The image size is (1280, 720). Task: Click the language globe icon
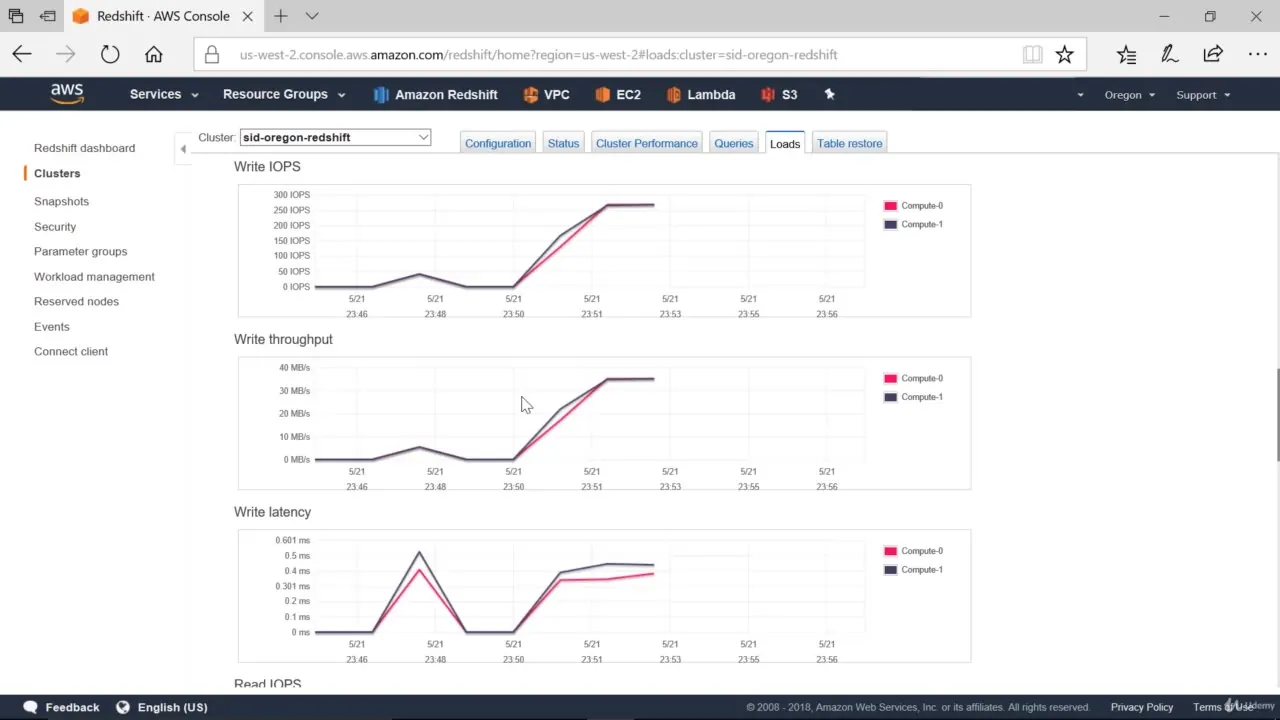click(123, 707)
